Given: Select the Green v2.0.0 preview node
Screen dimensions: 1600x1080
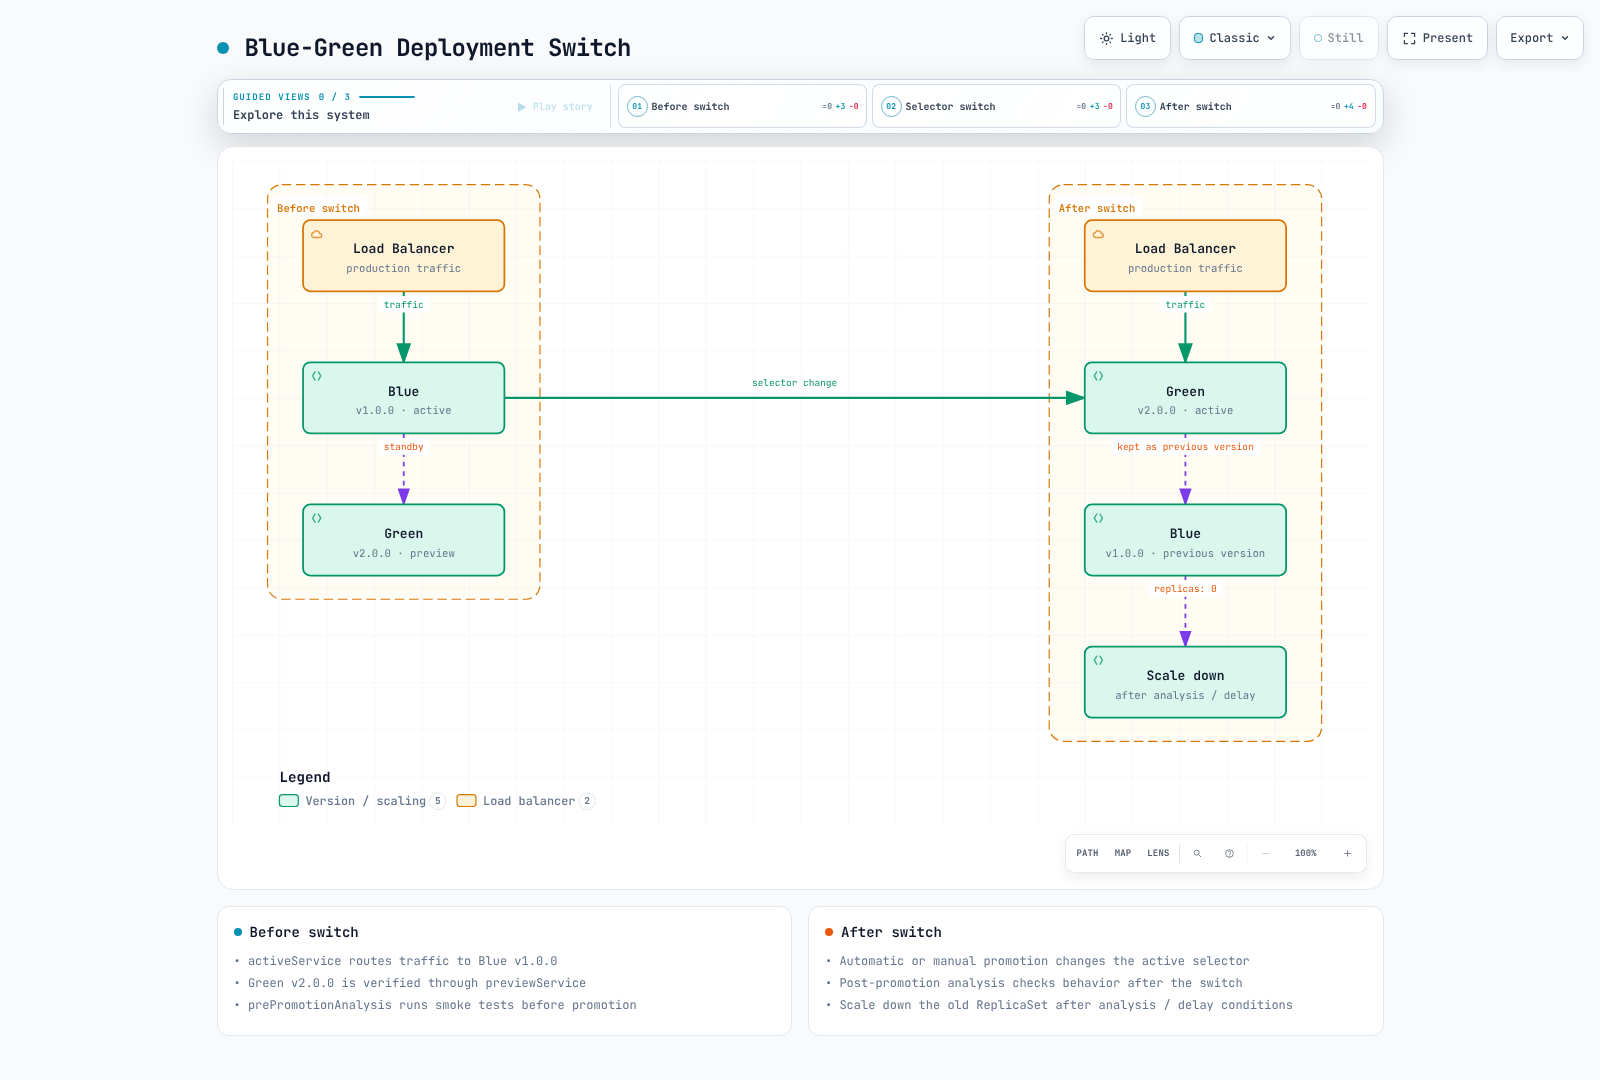Looking at the screenshot, I should click(x=404, y=540).
